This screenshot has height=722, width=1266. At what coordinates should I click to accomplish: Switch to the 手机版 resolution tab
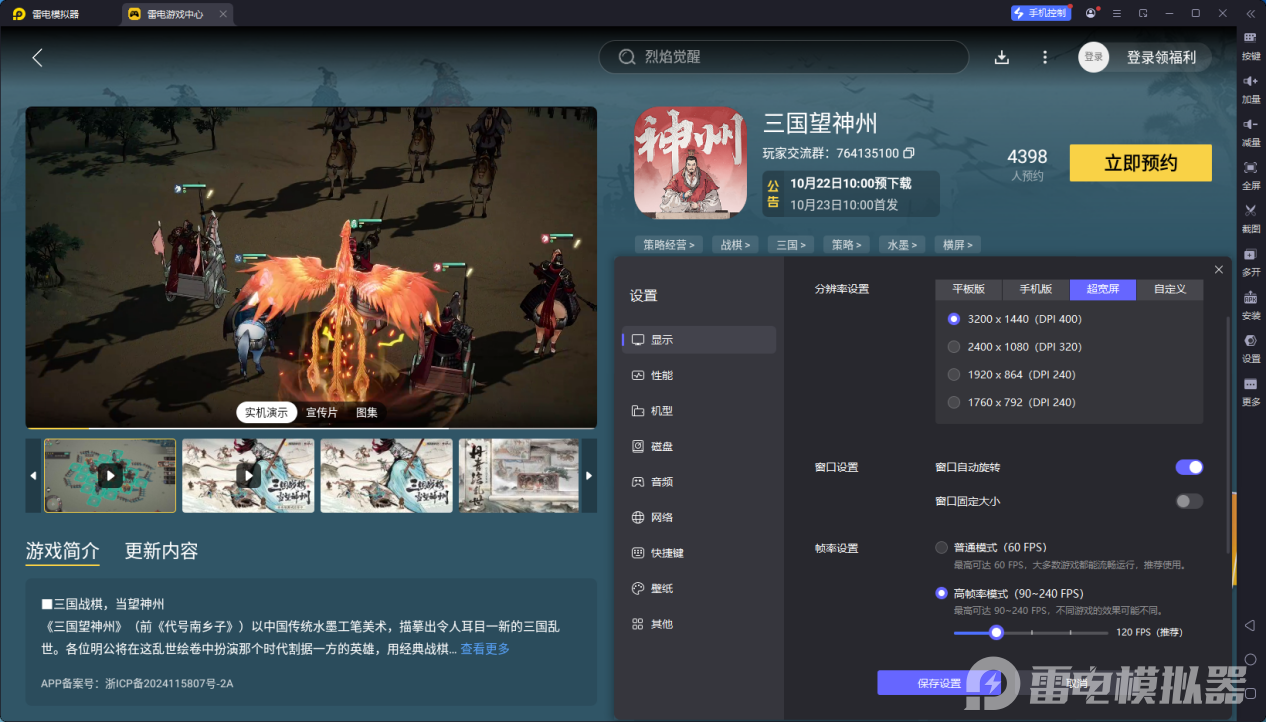pyautogui.click(x=1035, y=289)
